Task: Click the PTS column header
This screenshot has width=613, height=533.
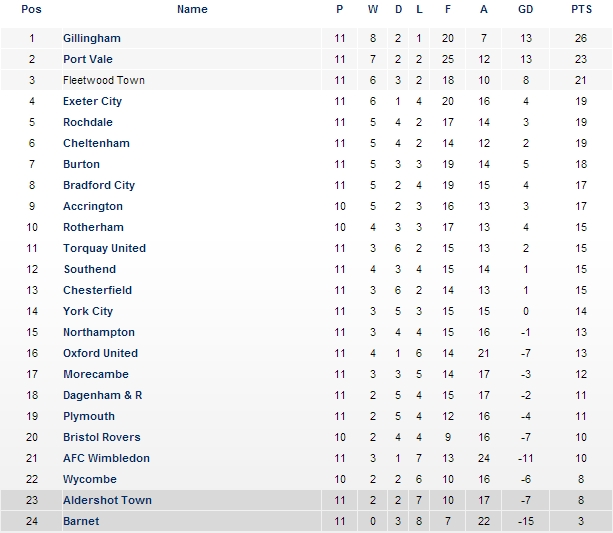Action: (x=581, y=9)
